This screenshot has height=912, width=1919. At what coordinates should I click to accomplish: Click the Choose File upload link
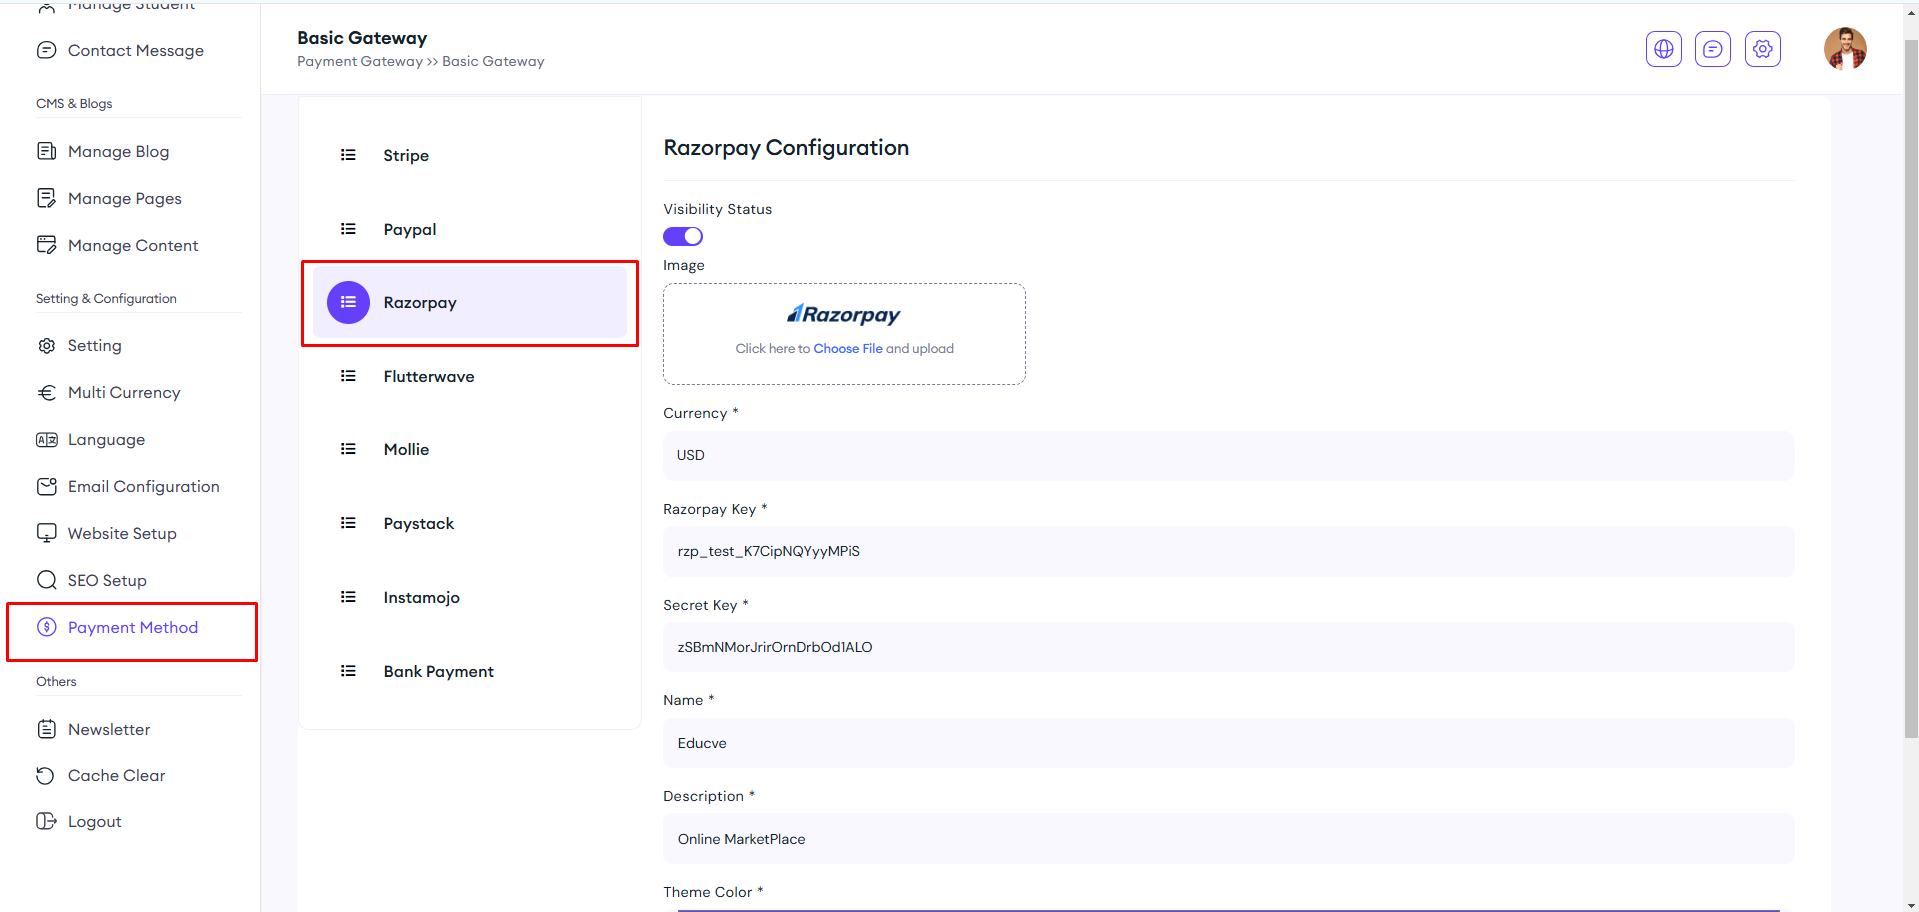[x=847, y=349]
